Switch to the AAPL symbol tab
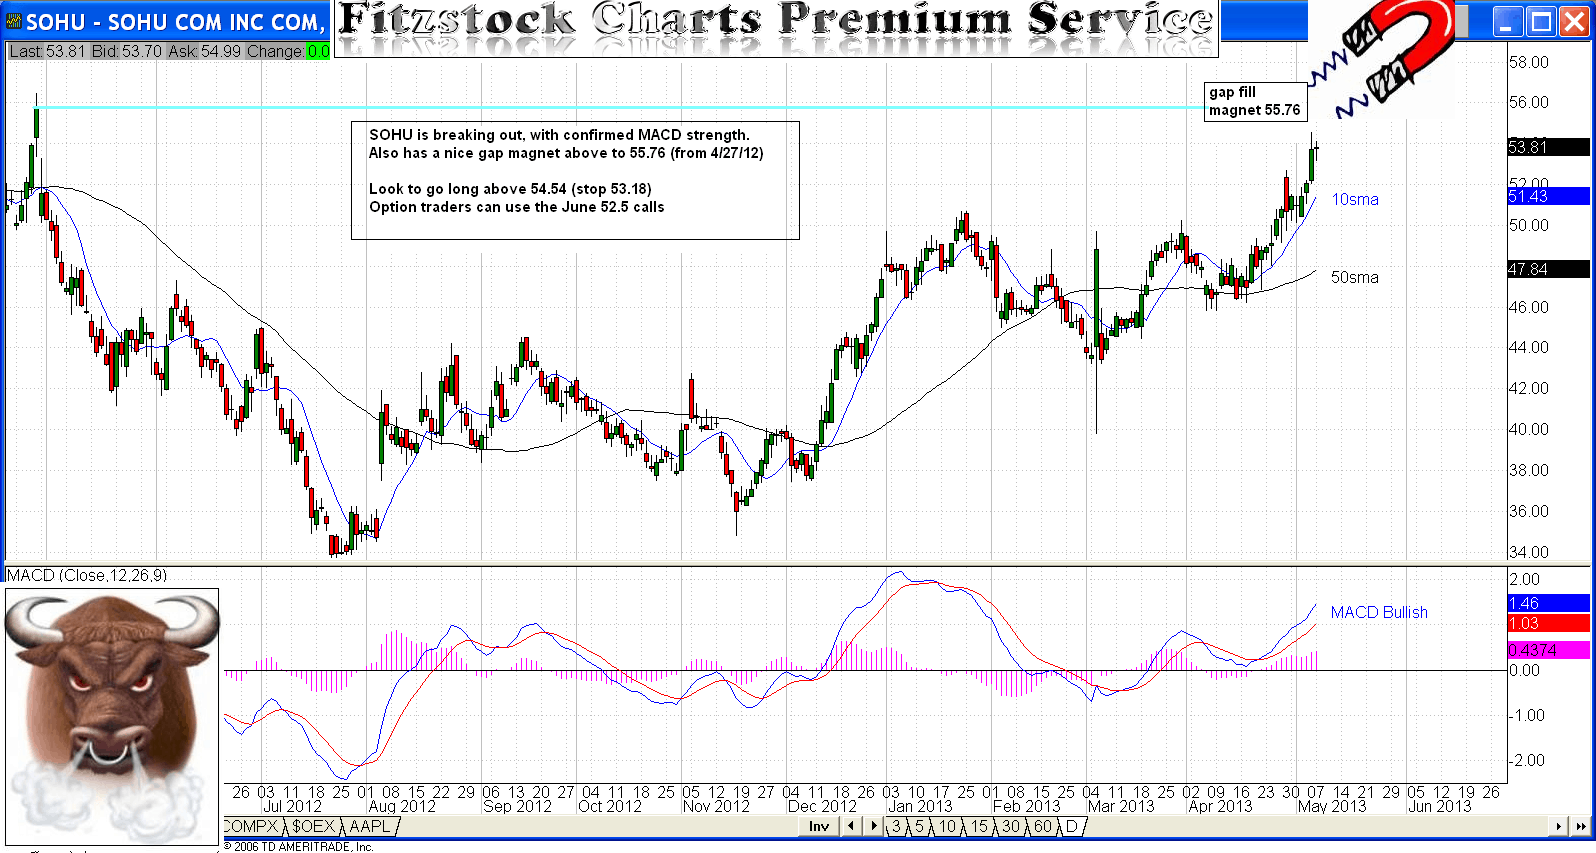Screen dimensions: 1596x853 [370, 826]
